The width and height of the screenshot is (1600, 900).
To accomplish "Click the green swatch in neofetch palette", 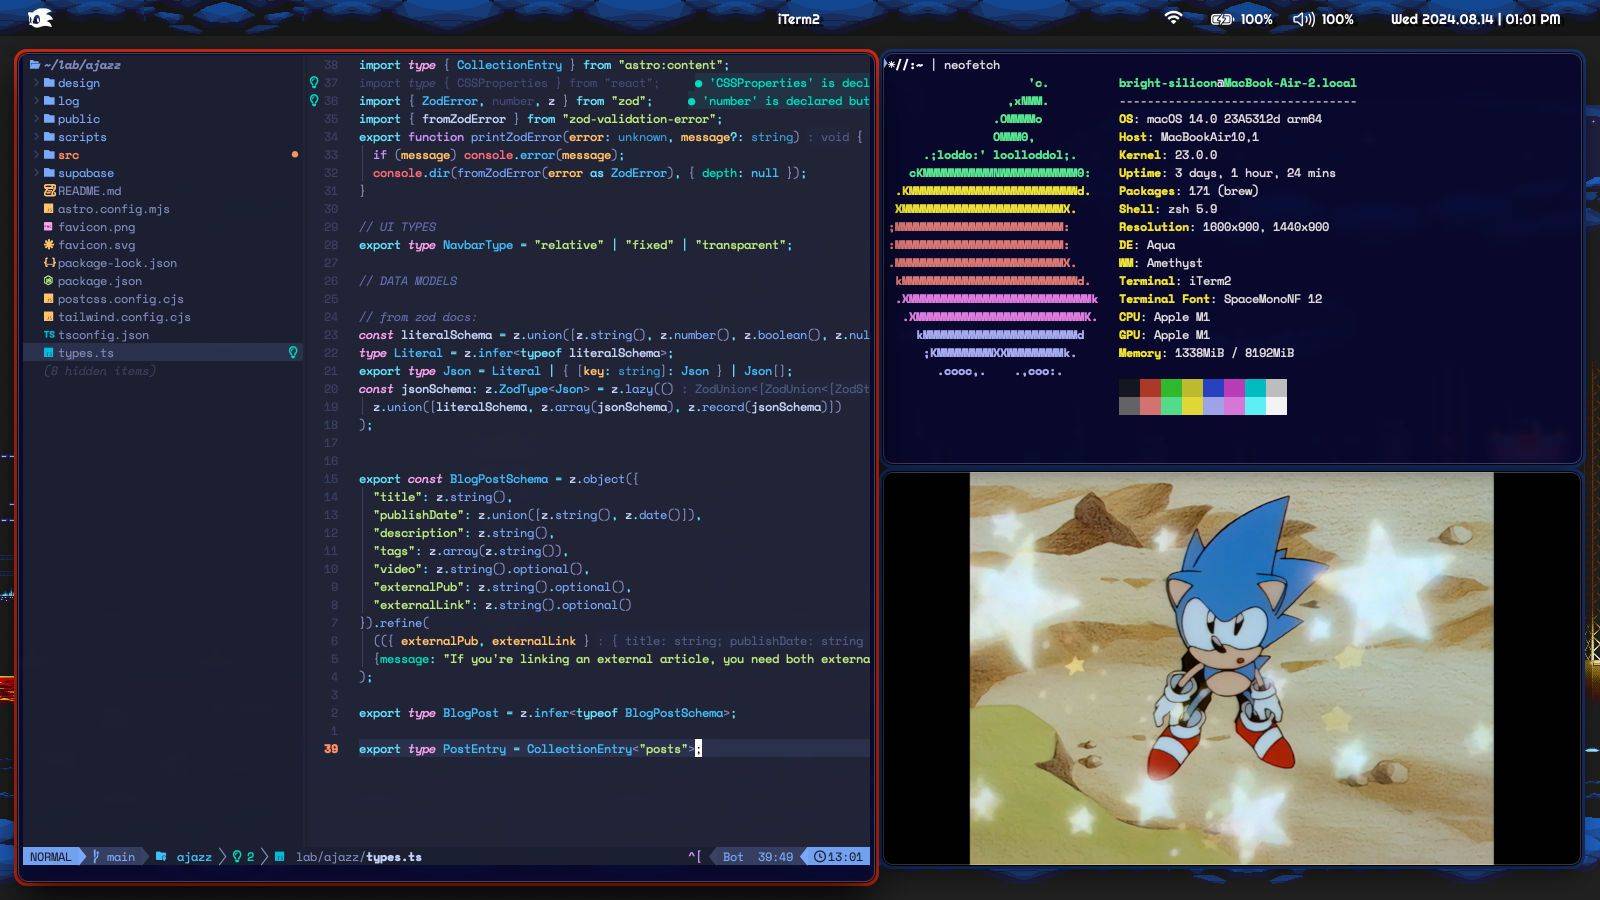I will (1171, 388).
